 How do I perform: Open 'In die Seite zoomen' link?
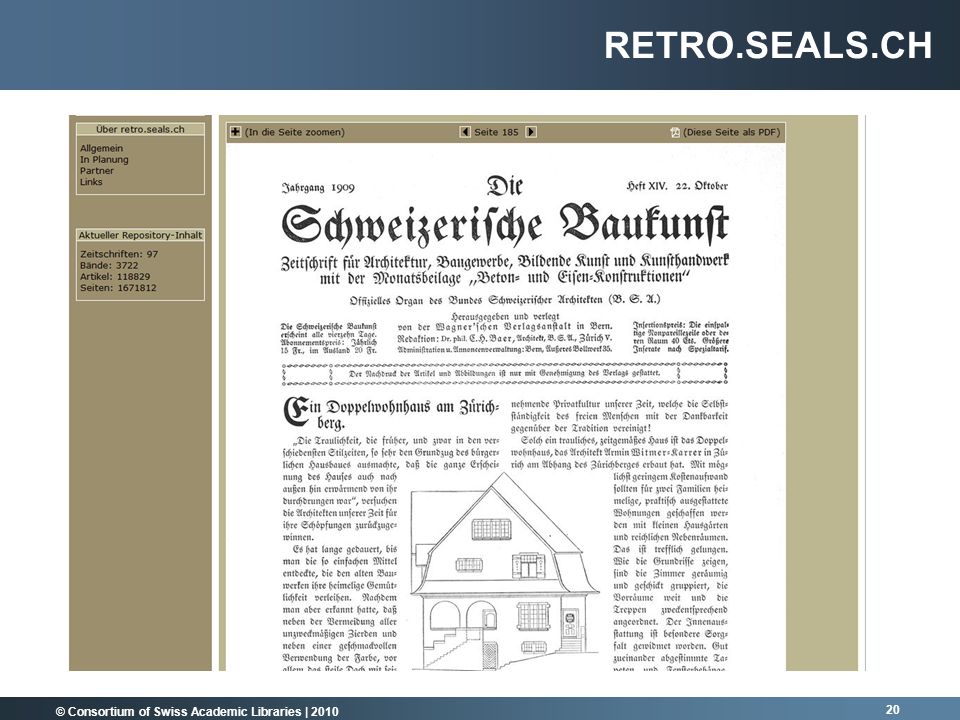coord(294,132)
